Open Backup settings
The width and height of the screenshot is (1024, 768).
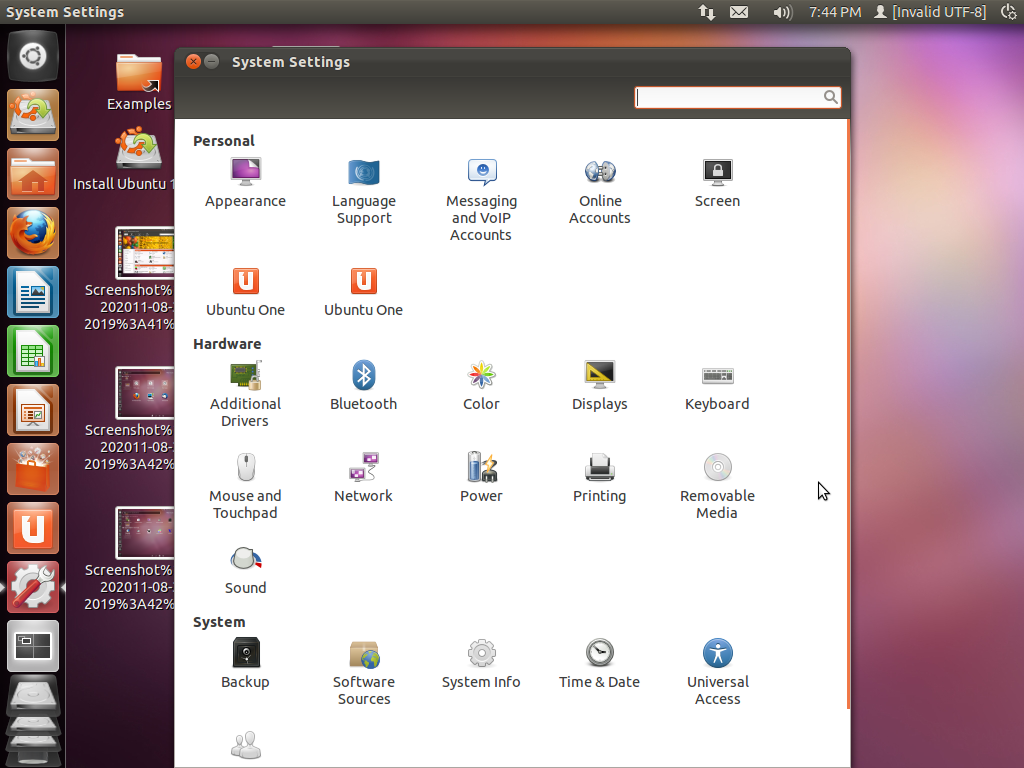pyautogui.click(x=246, y=664)
